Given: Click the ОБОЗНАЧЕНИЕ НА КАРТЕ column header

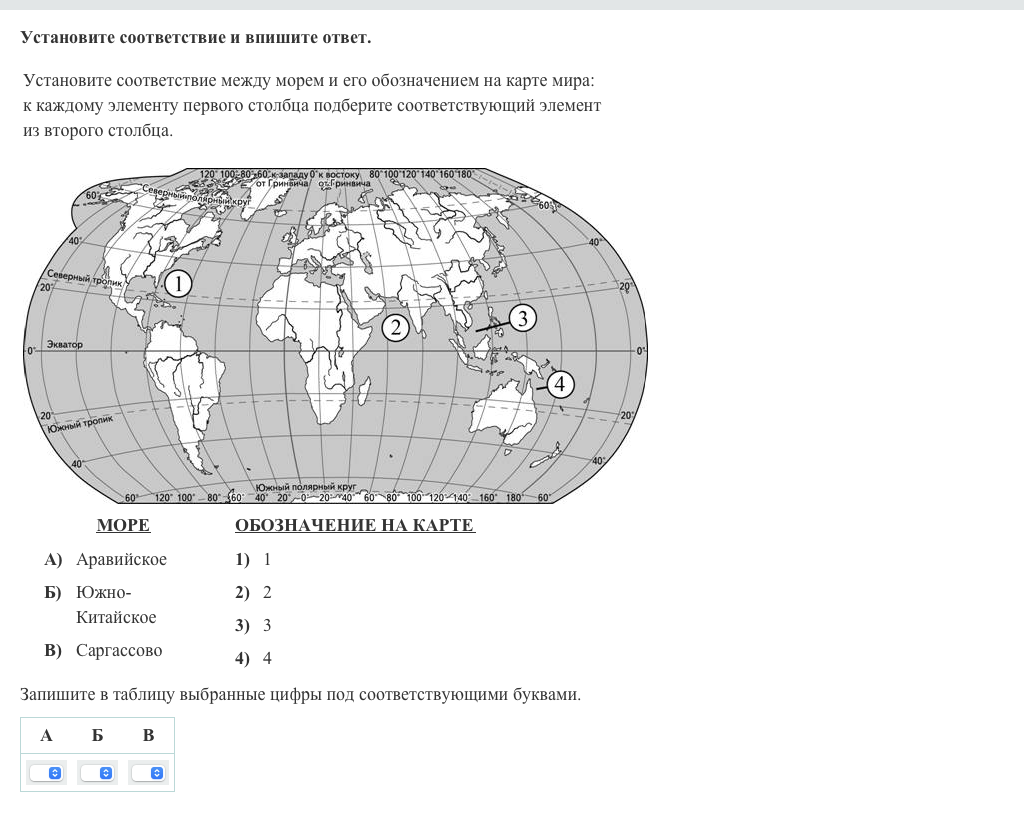Looking at the screenshot, I should click(x=354, y=526).
